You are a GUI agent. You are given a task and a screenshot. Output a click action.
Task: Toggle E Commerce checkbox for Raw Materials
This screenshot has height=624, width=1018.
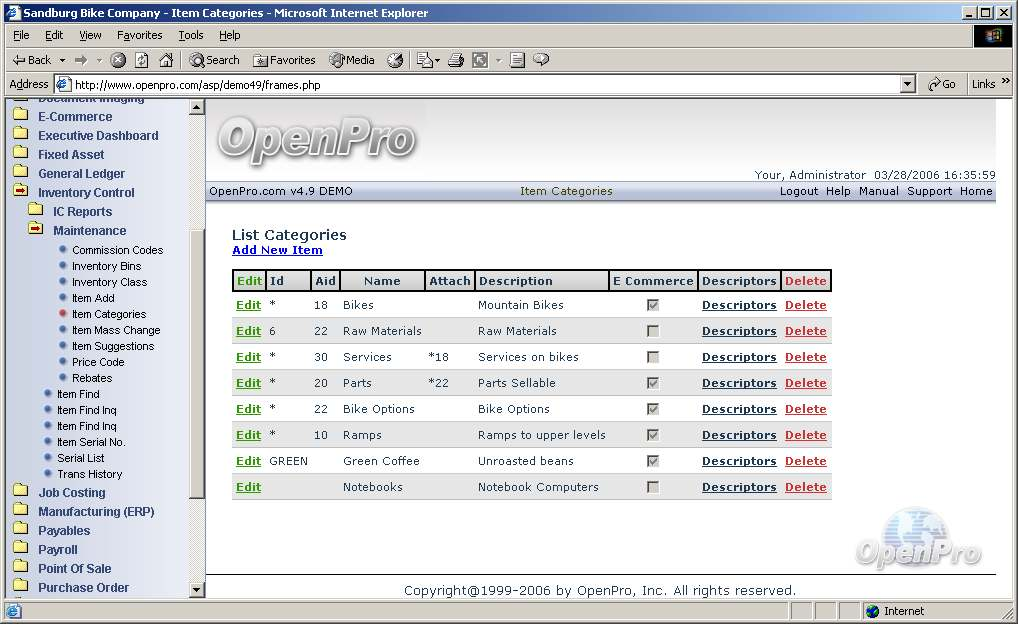(x=653, y=331)
